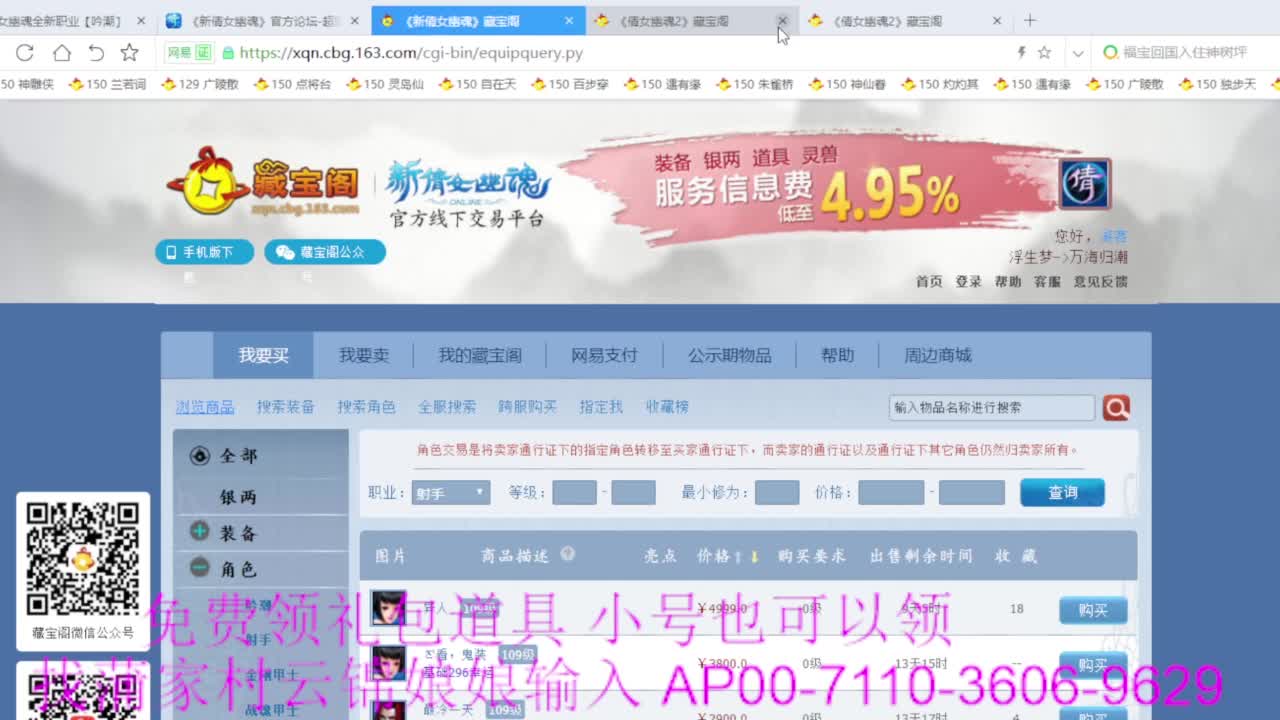Select 我要买 navigation tab
1280x720 pixels.
coord(263,355)
